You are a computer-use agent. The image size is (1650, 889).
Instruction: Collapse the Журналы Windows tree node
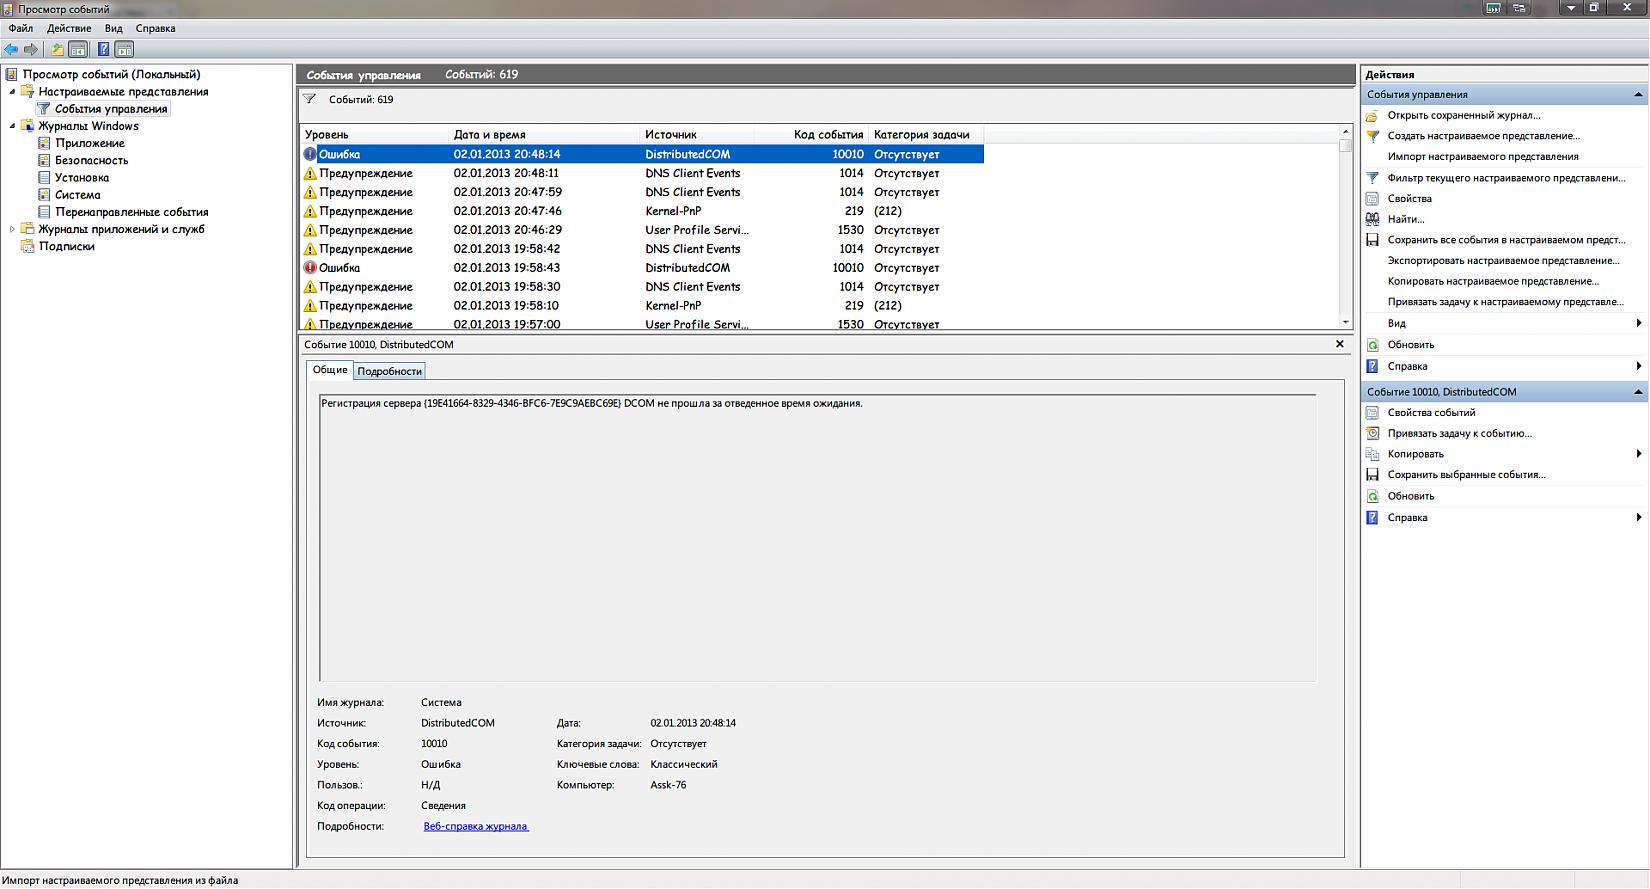tap(12, 126)
